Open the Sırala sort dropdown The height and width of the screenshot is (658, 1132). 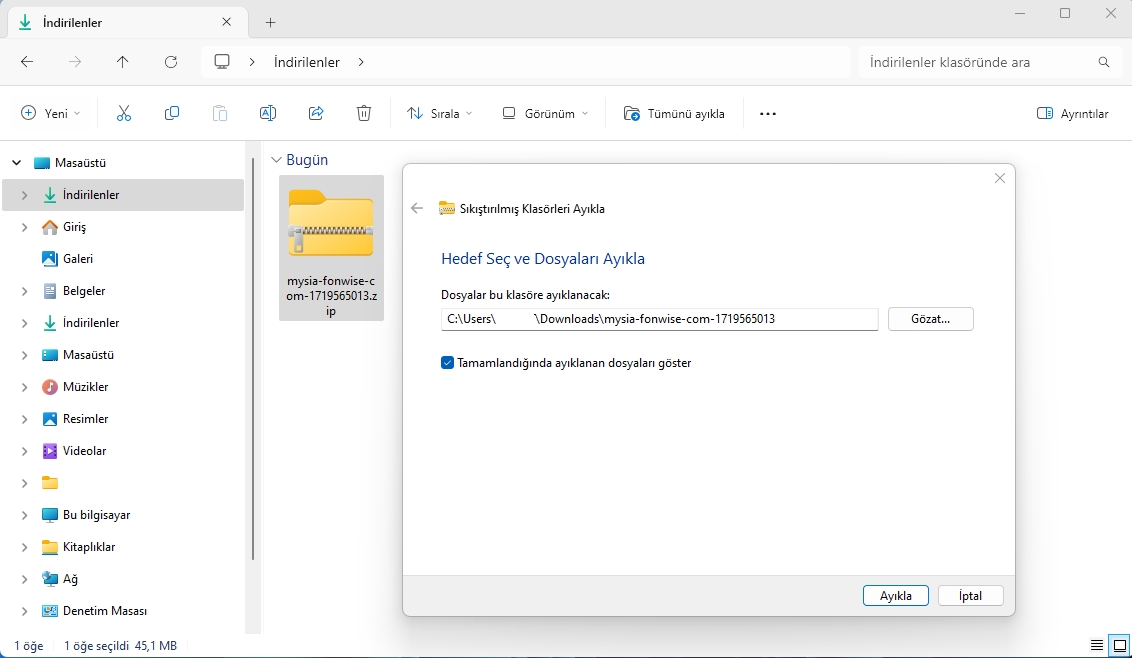(x=440, y=113)
